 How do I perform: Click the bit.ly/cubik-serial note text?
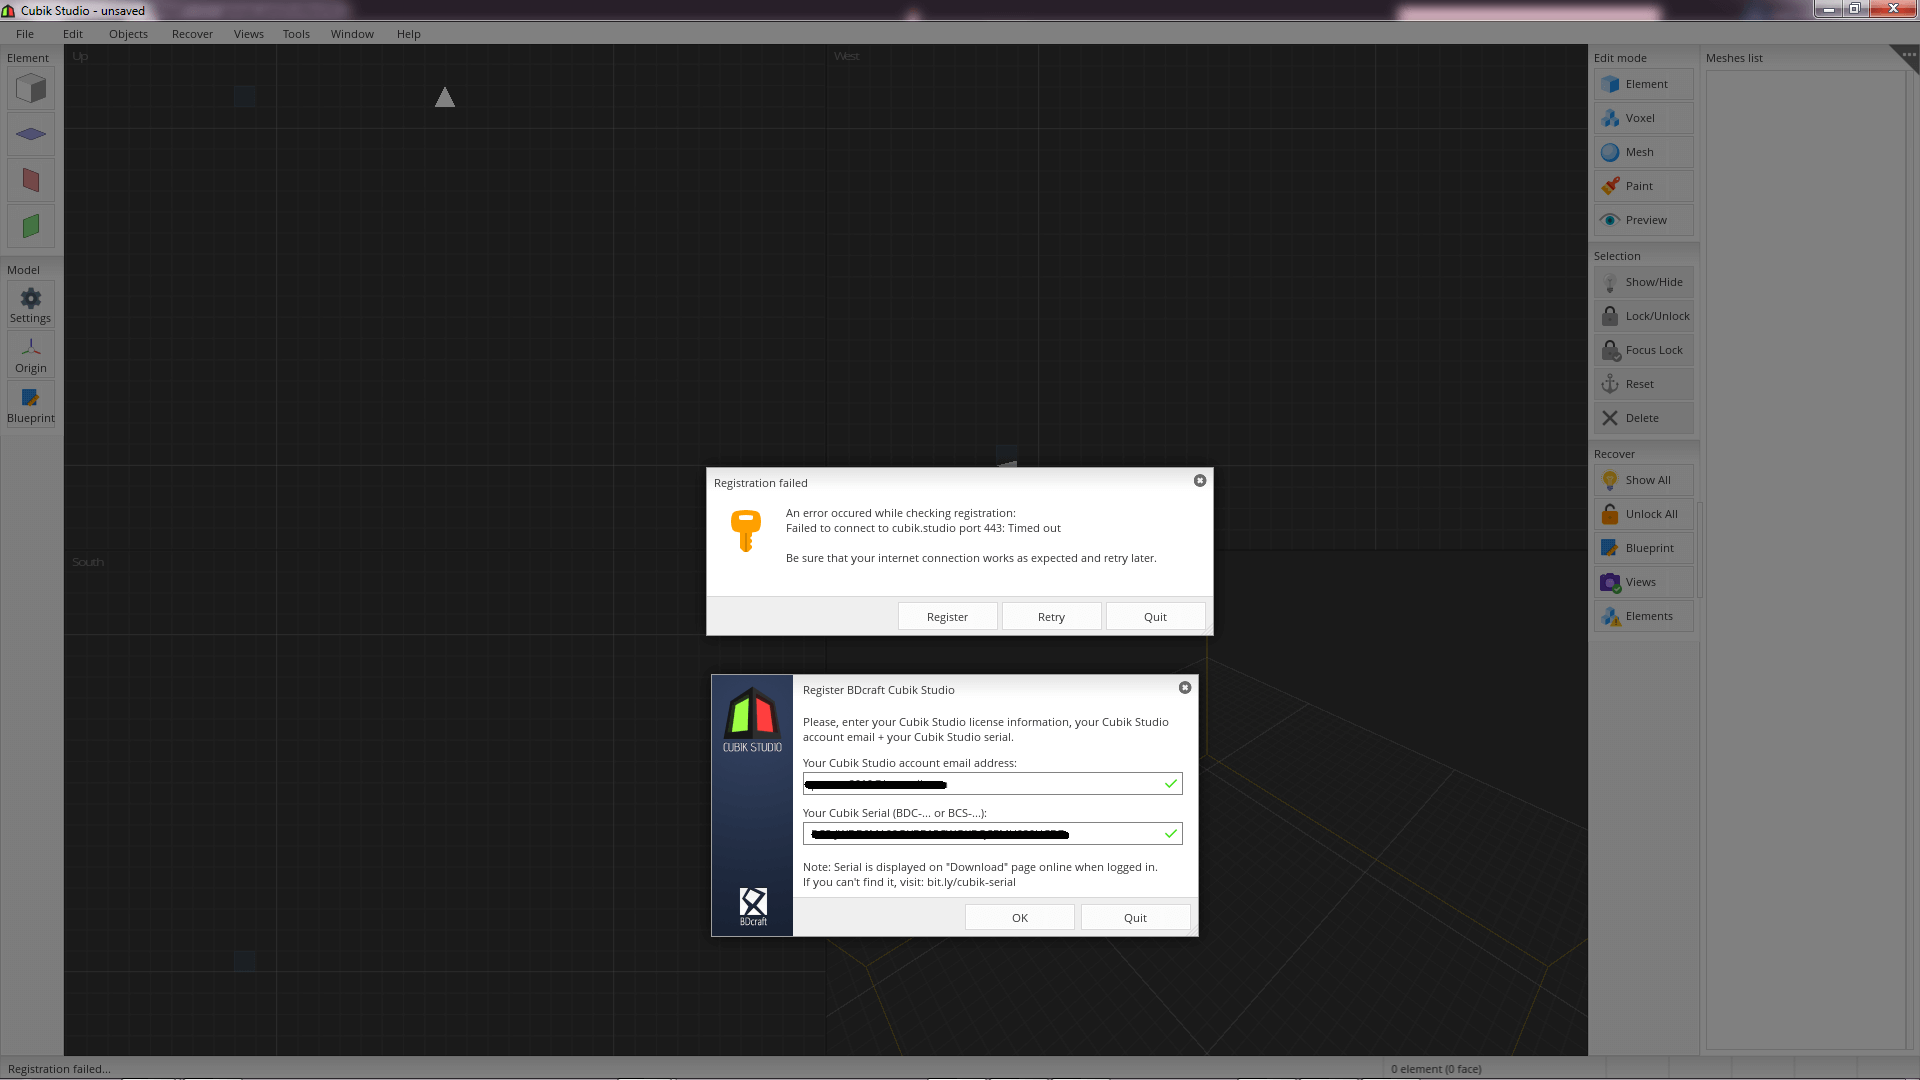click(970, 882)
